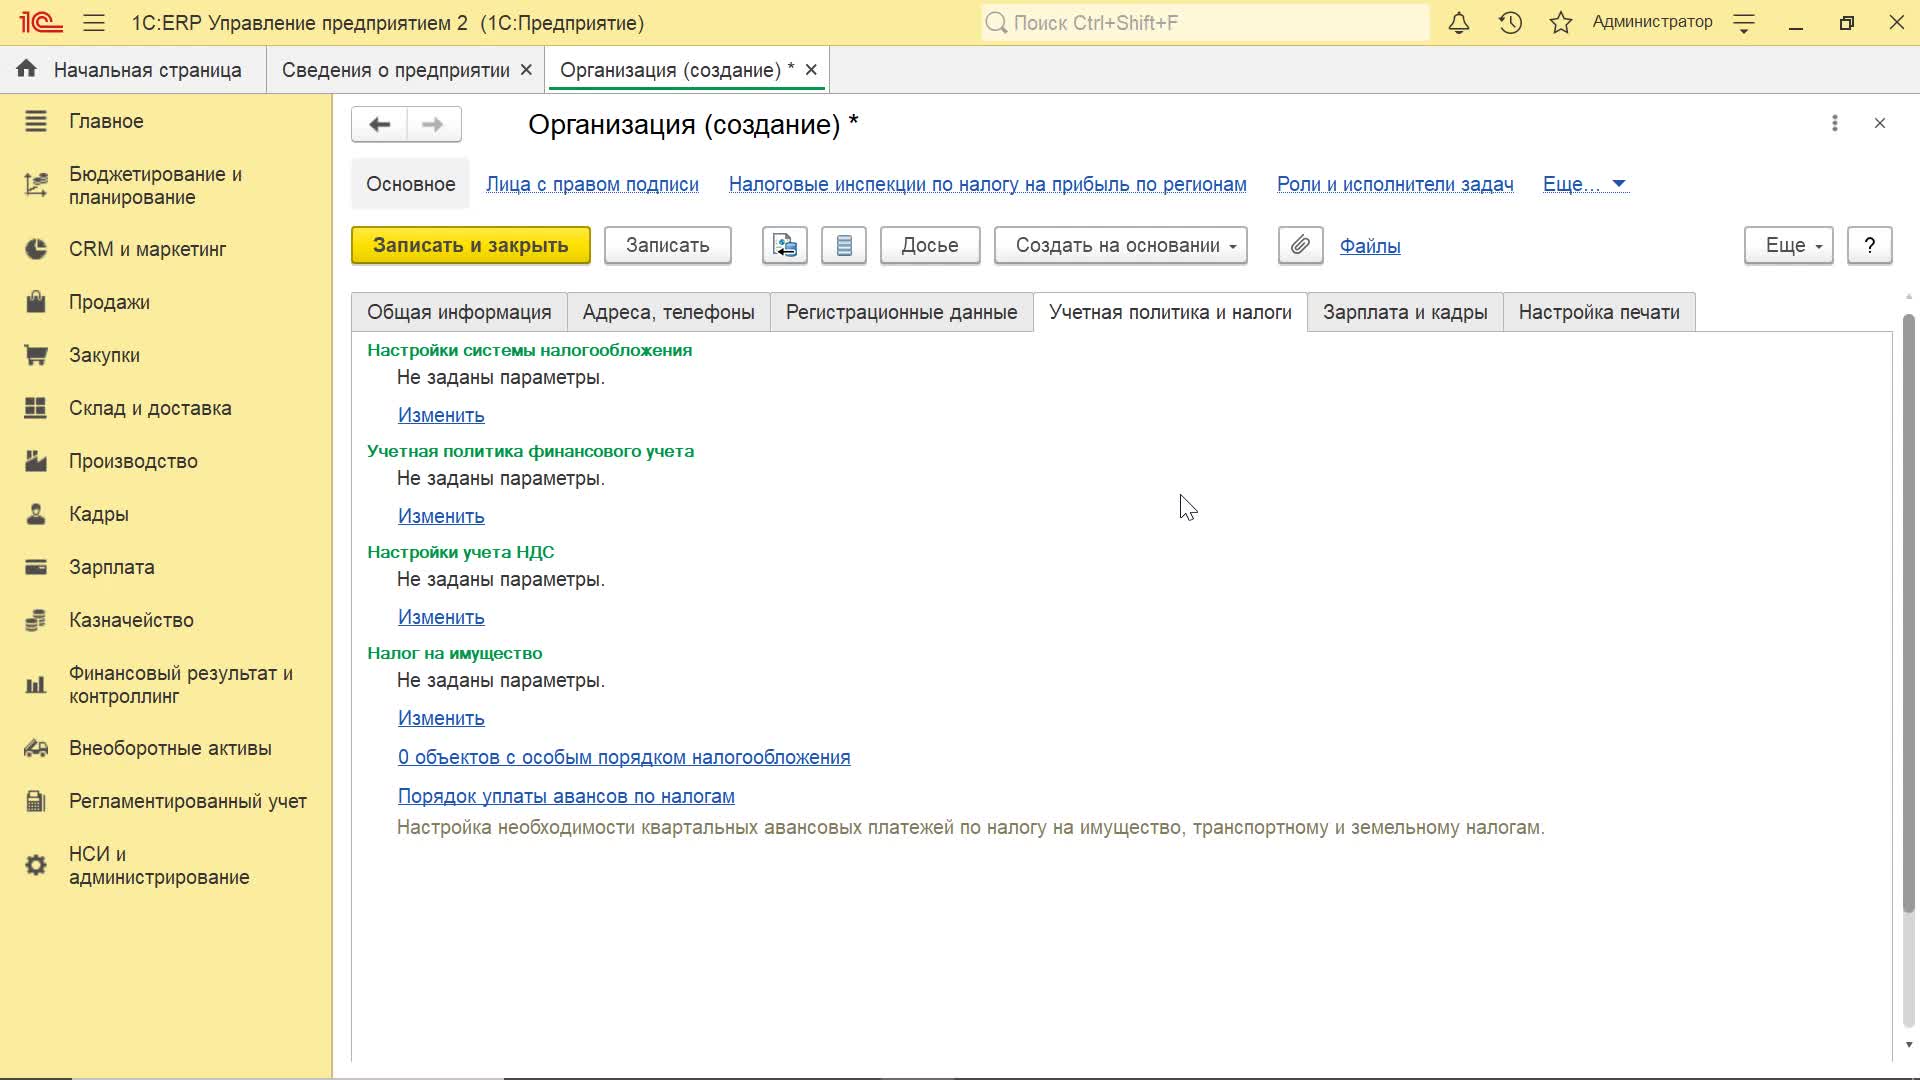Click the three-dots form options icon
Image resolution: width=1920 pixels, height=1080 pixels.
click(x=1834, y=123)
